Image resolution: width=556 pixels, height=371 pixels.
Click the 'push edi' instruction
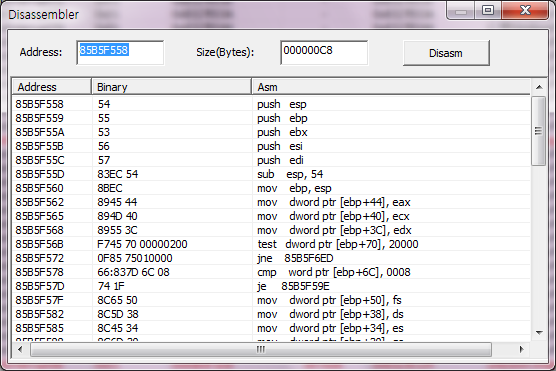point(280,160)
